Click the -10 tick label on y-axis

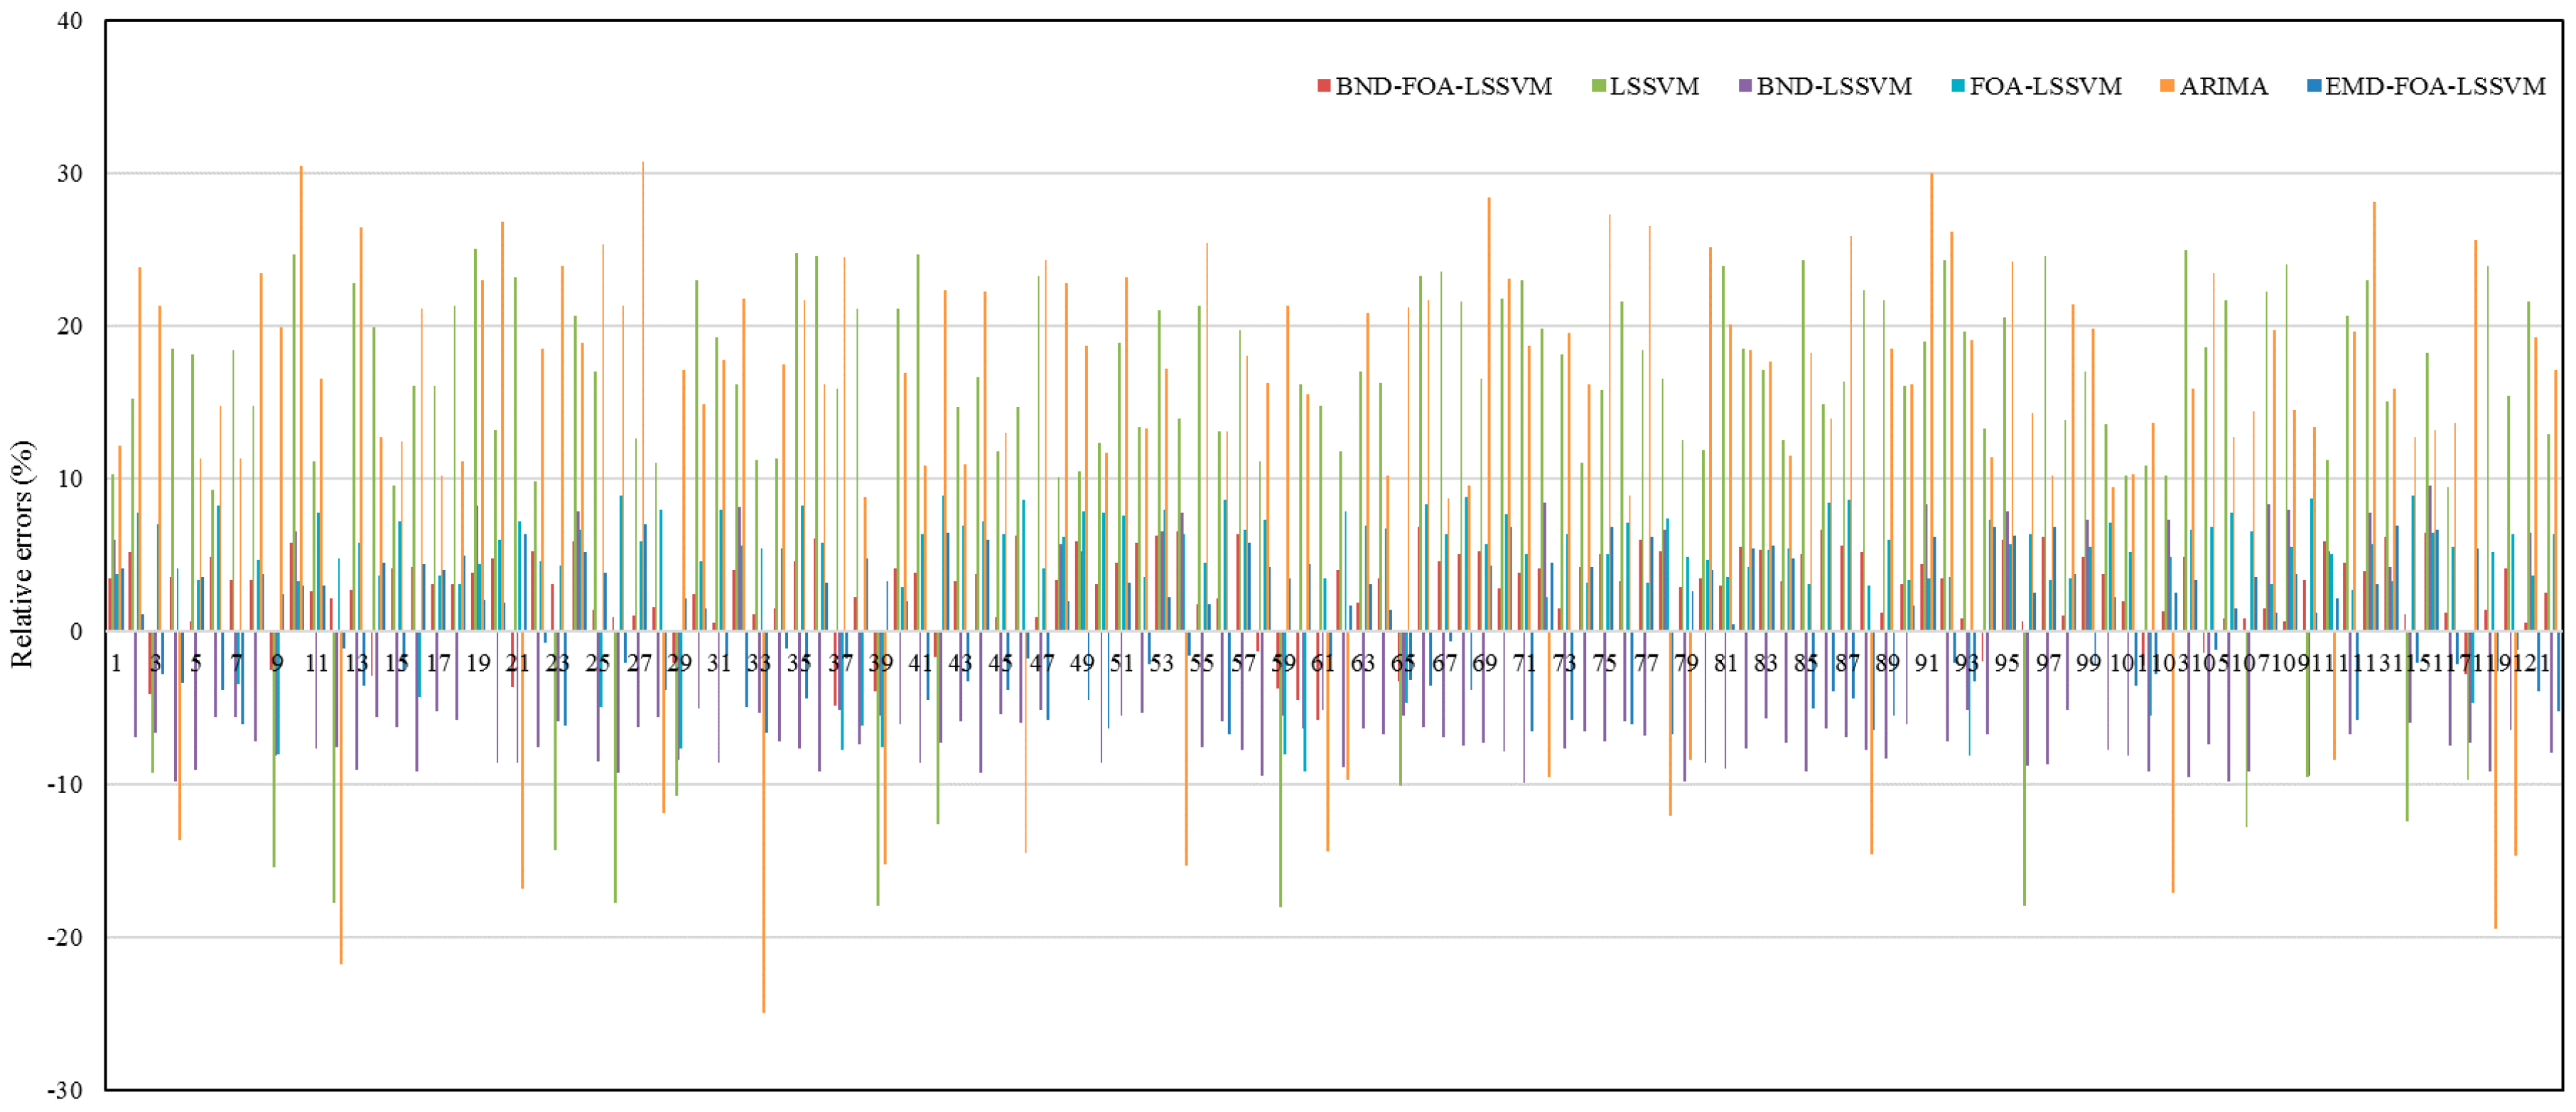click(x=66, y=785)
